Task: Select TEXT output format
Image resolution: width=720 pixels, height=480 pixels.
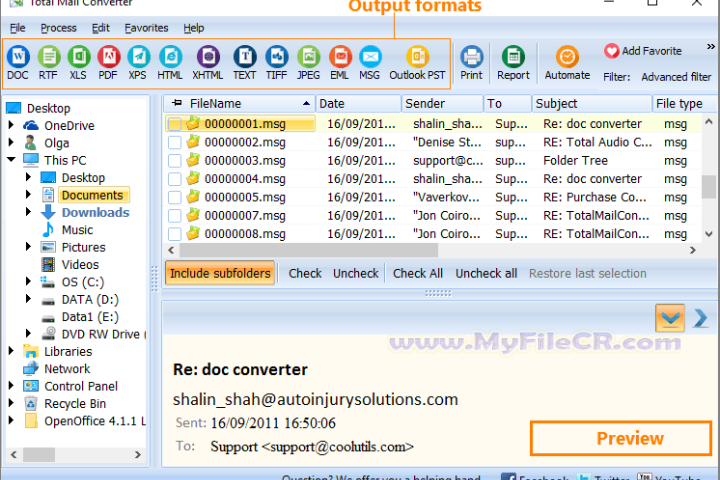Action: 245,63
